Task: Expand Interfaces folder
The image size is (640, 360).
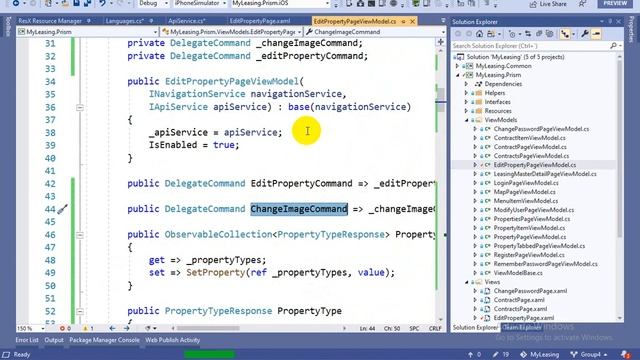Action: (467, 102)
